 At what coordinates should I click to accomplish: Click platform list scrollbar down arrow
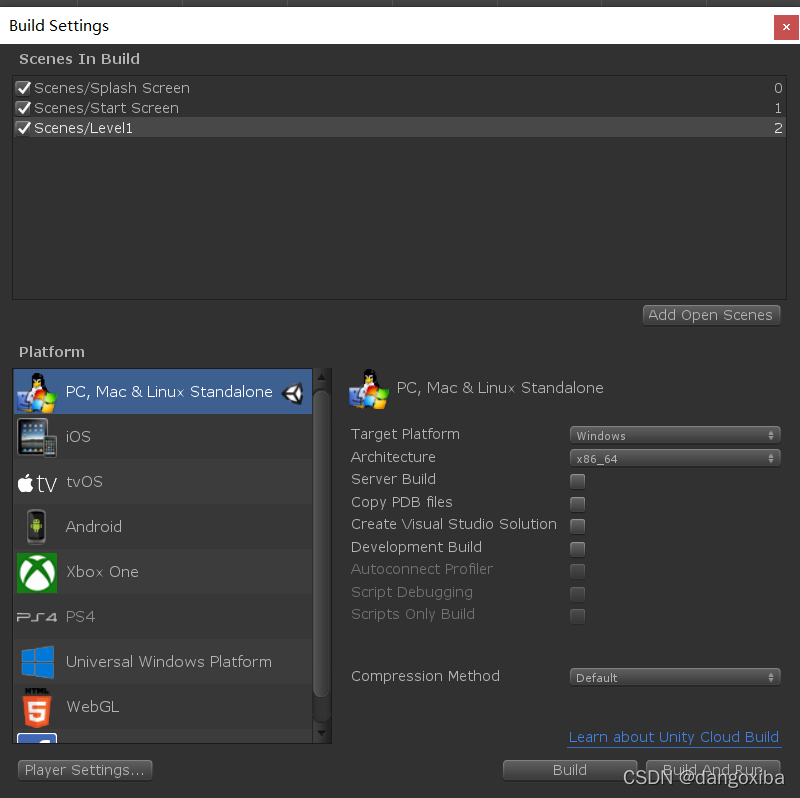(x=321, y=734)
